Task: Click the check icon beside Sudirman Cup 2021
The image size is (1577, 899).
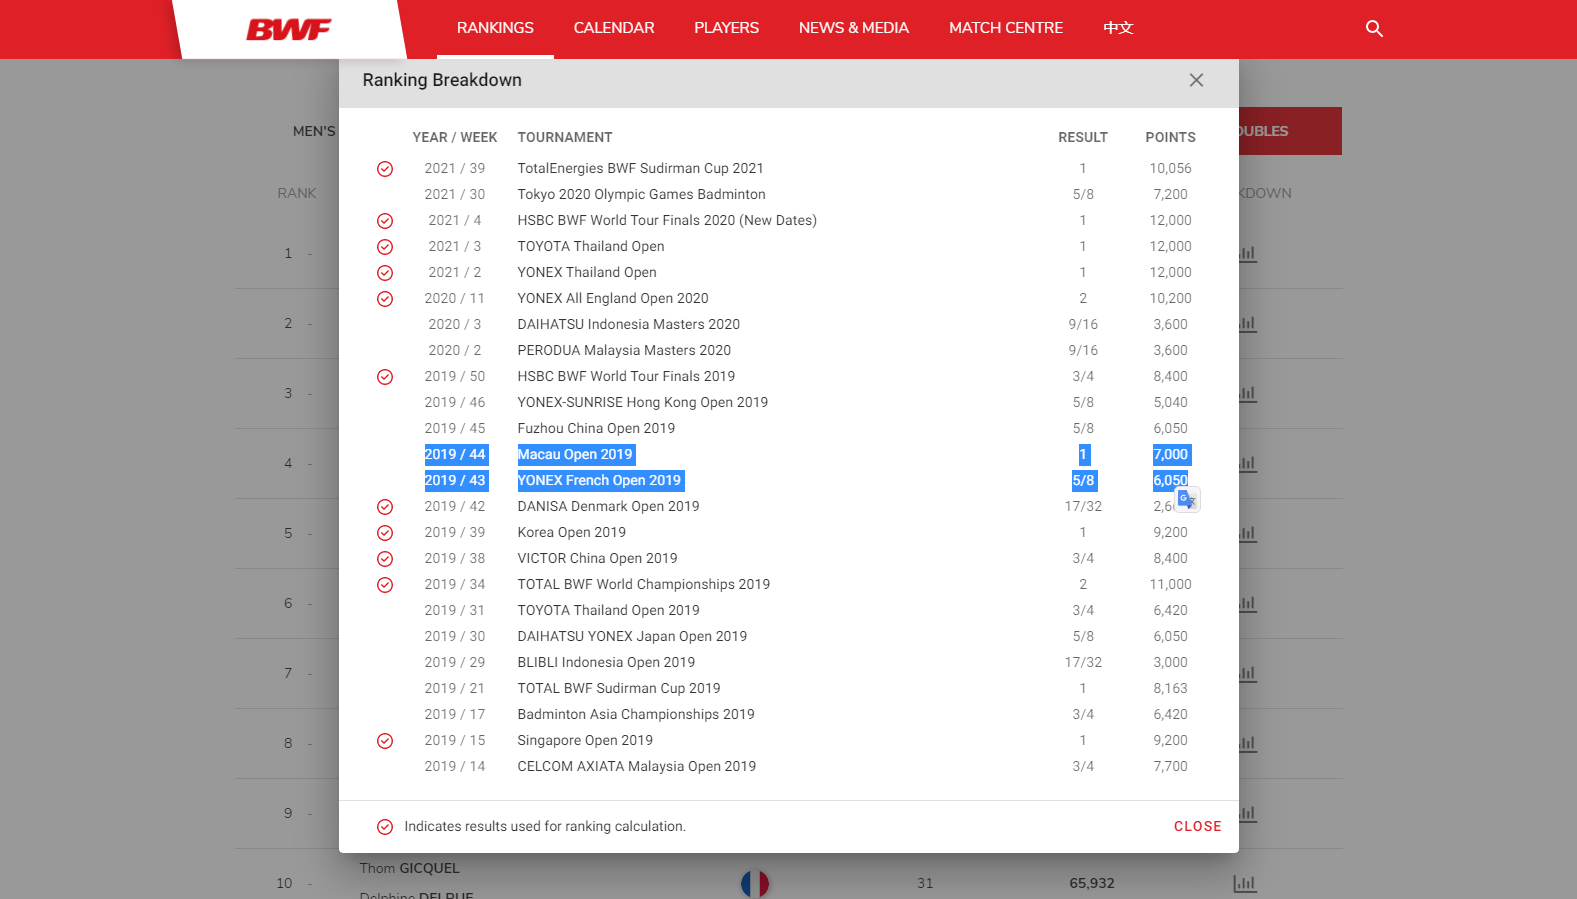Action: (385, 169)
